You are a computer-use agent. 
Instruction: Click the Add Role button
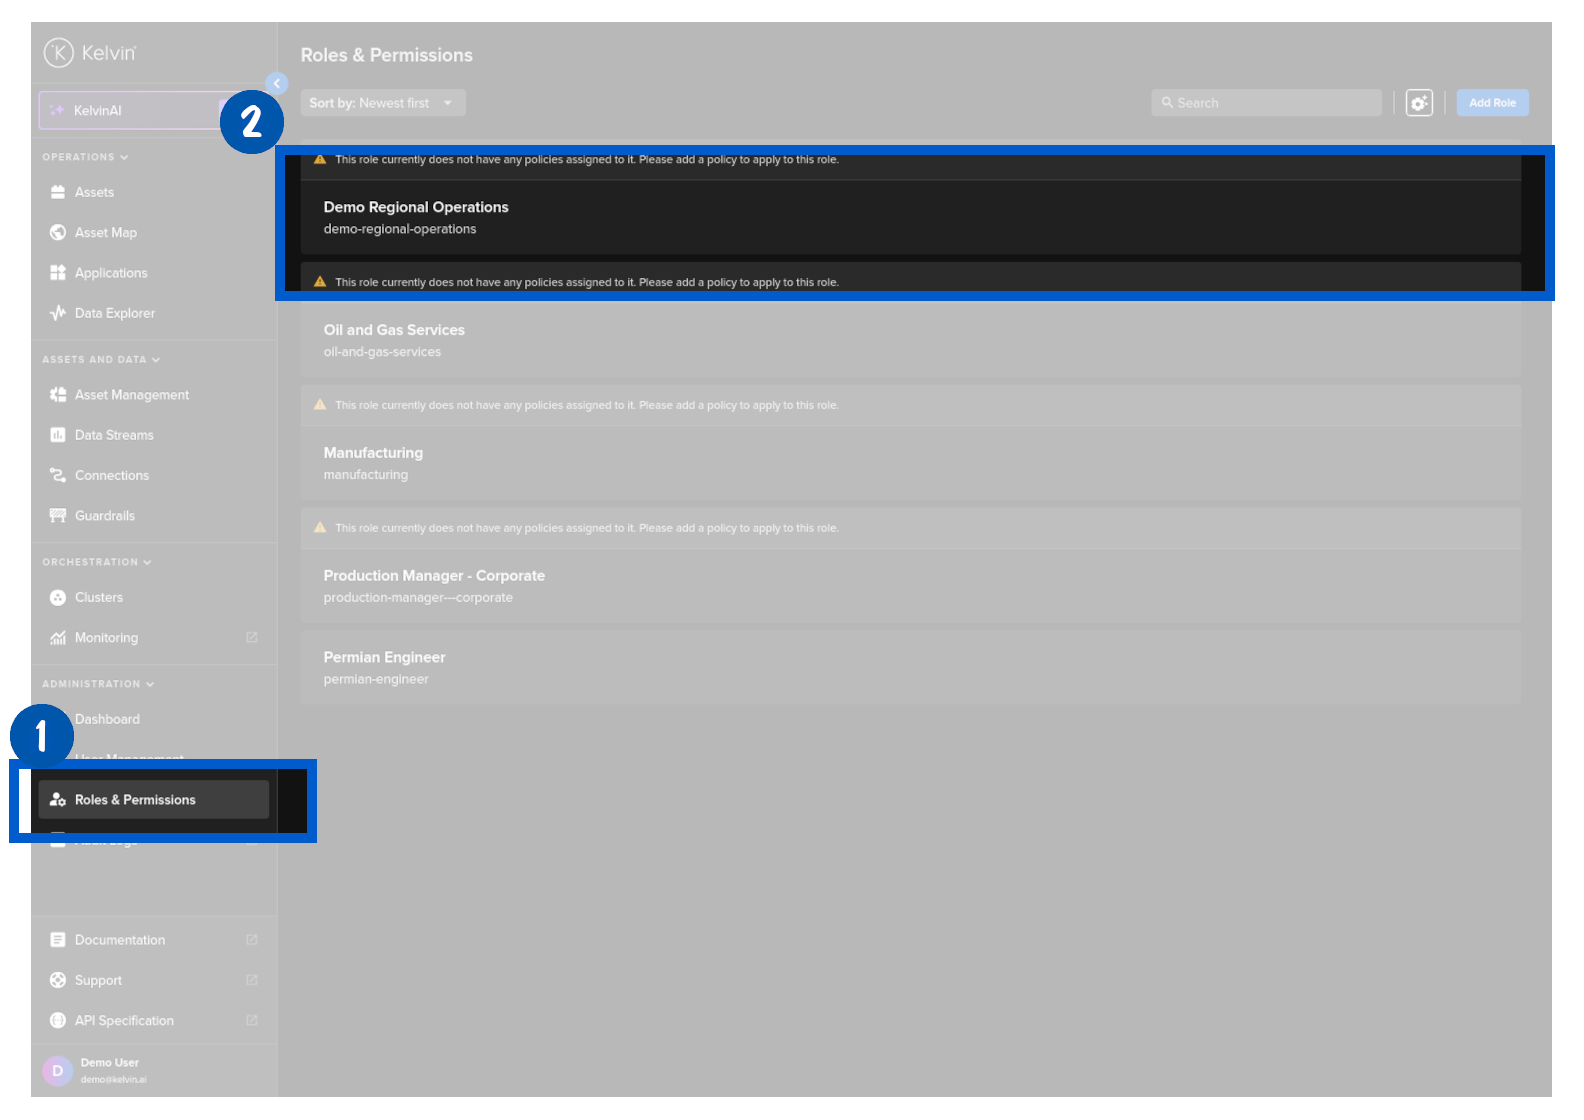1492,103
